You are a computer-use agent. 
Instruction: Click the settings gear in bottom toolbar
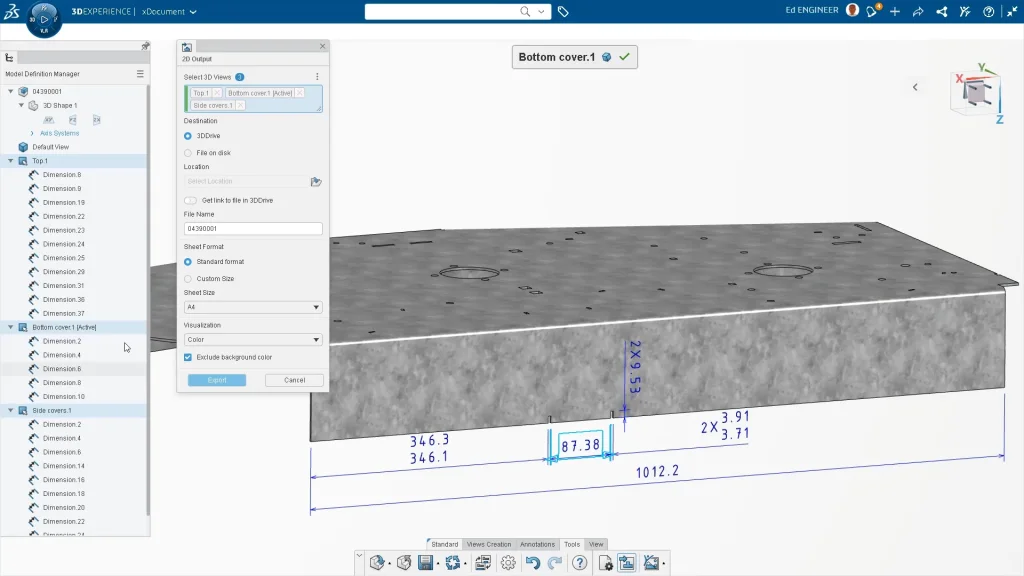point(508,563)
